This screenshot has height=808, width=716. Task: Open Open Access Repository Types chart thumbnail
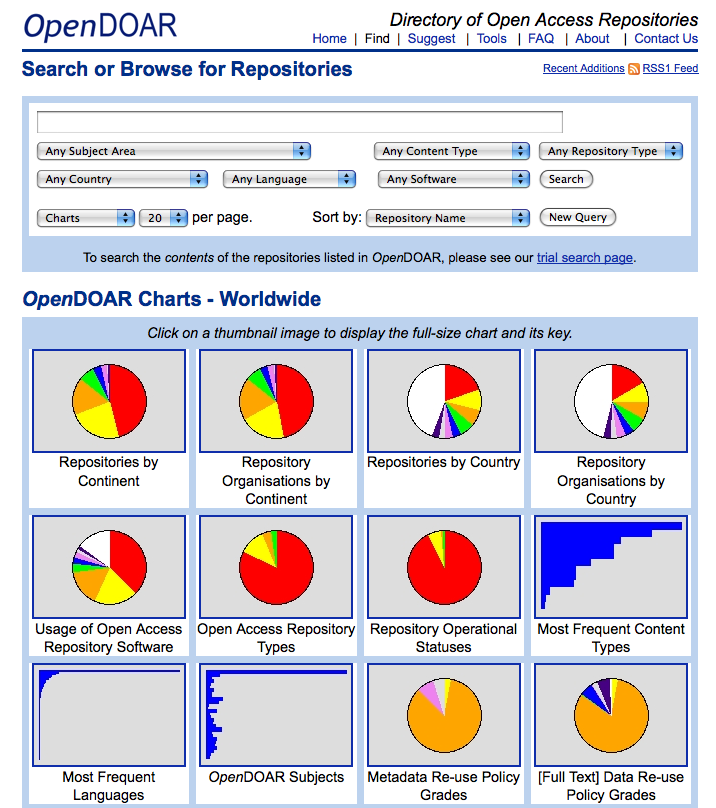pyautogui.click(x=276, y=567)
